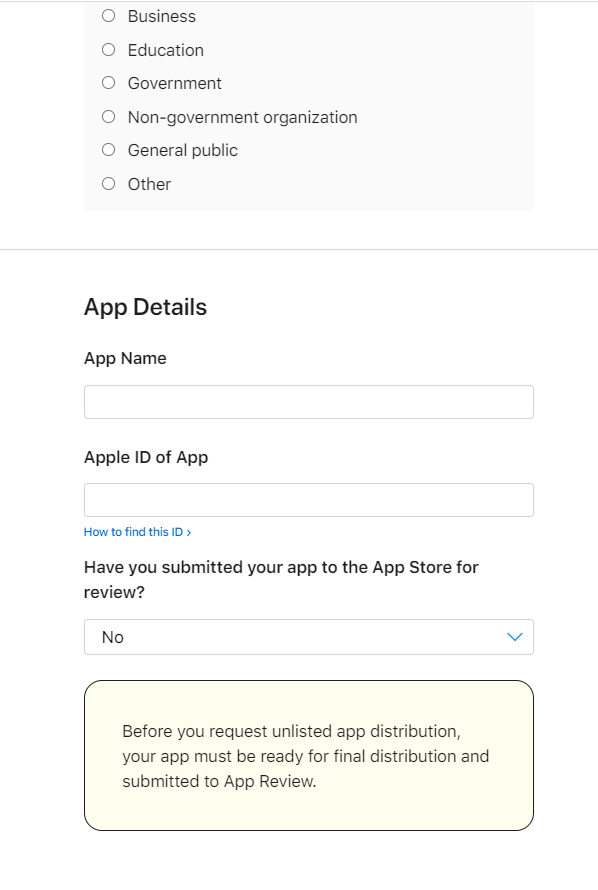Click the Apple ID of App label

[x=146, y=457]
